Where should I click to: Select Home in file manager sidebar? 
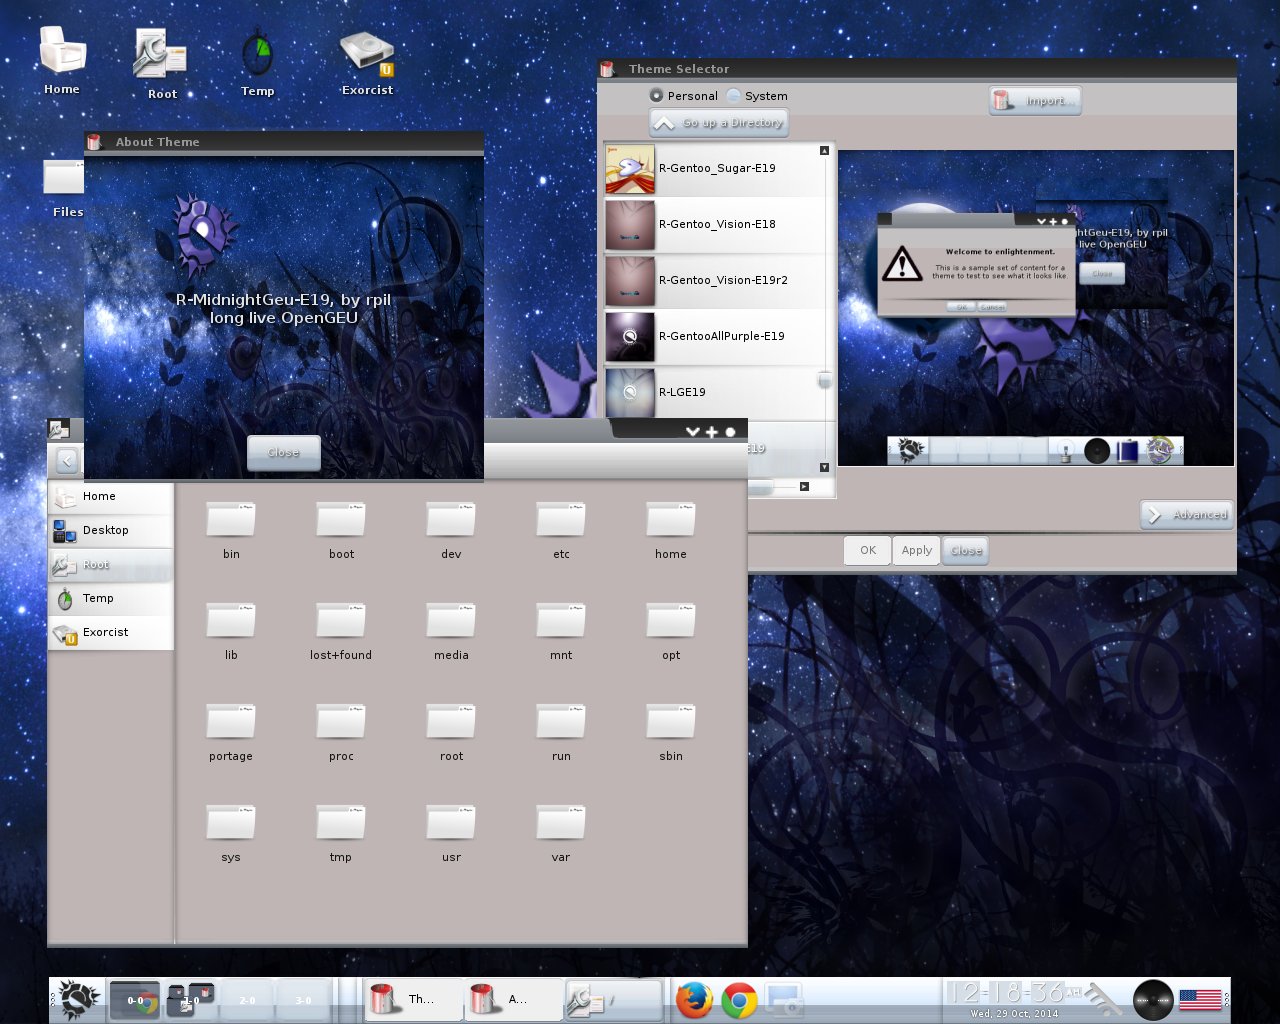tap(110, 497)
